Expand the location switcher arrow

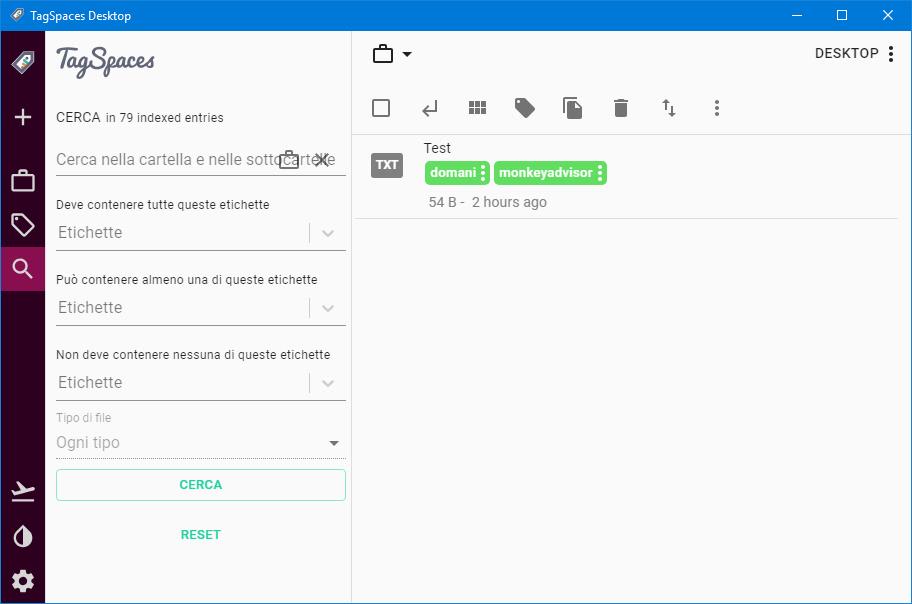coord(407,54)
